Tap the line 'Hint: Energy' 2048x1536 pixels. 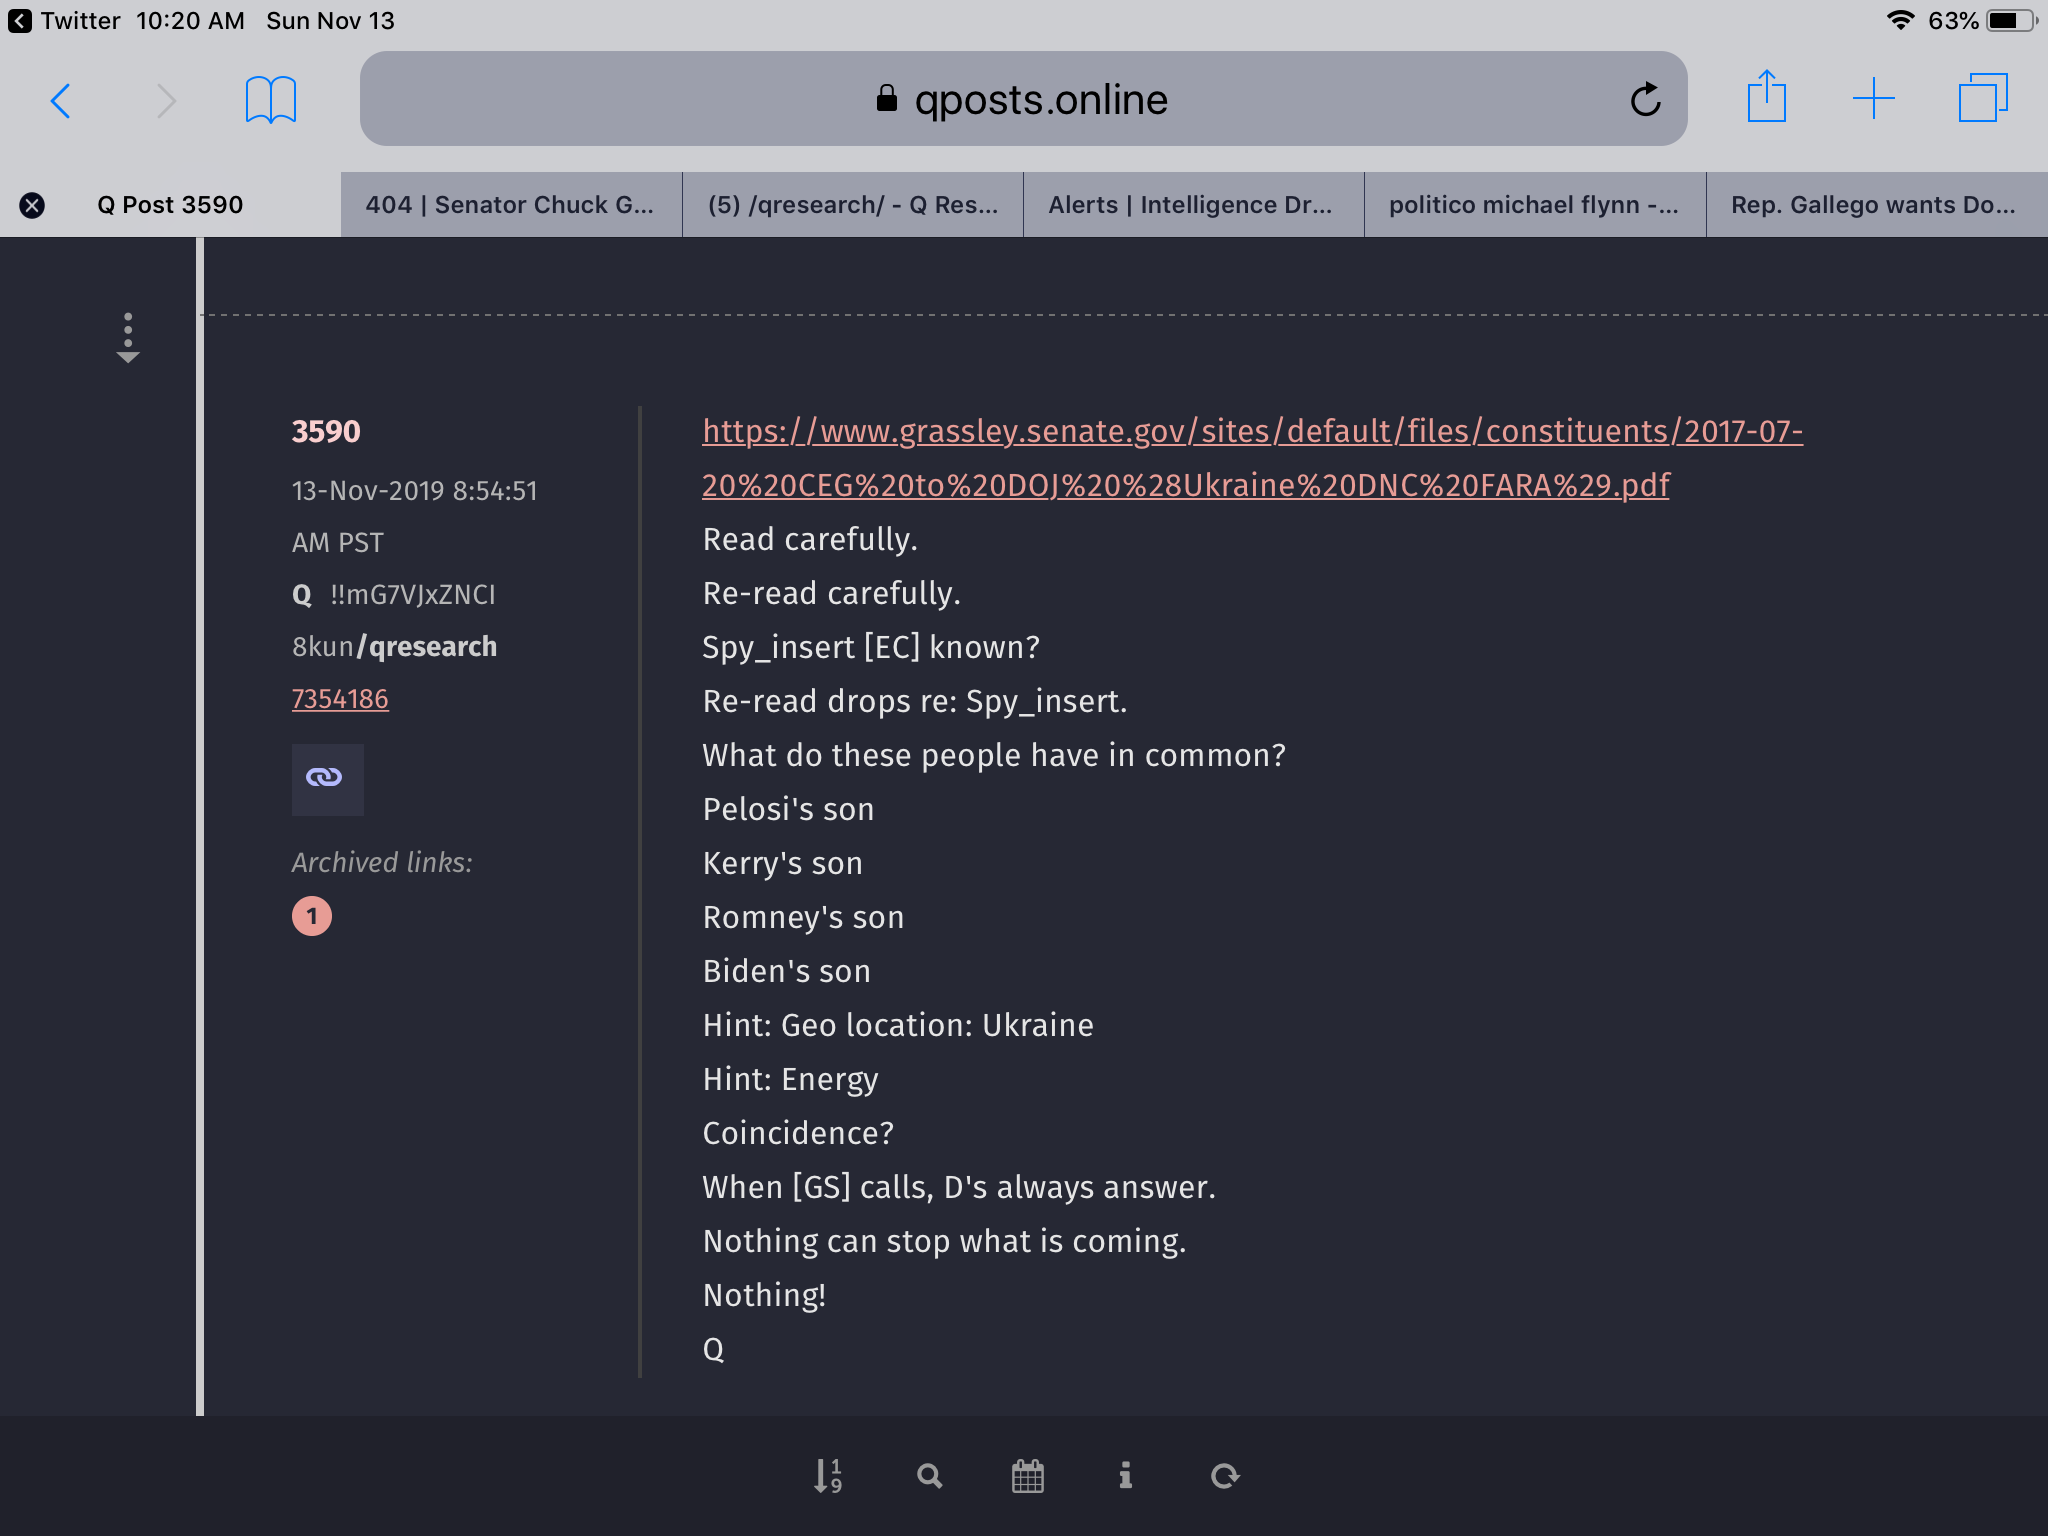coord(790,1079)
